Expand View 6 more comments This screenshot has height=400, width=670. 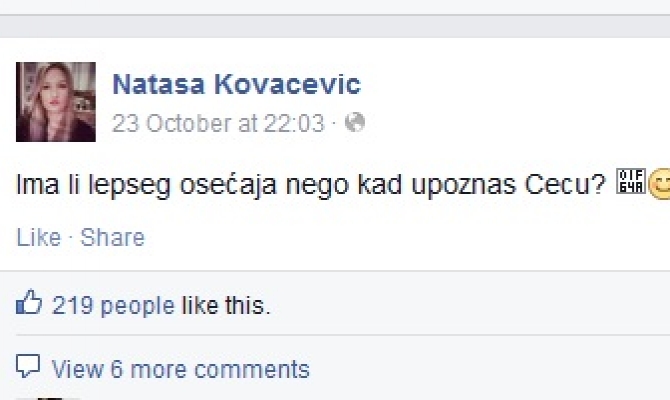point(180,369)
